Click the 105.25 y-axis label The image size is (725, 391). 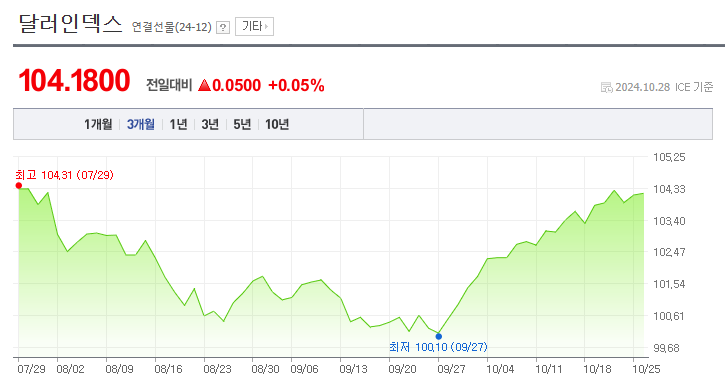pyautogui.click(x=669, y=157)
